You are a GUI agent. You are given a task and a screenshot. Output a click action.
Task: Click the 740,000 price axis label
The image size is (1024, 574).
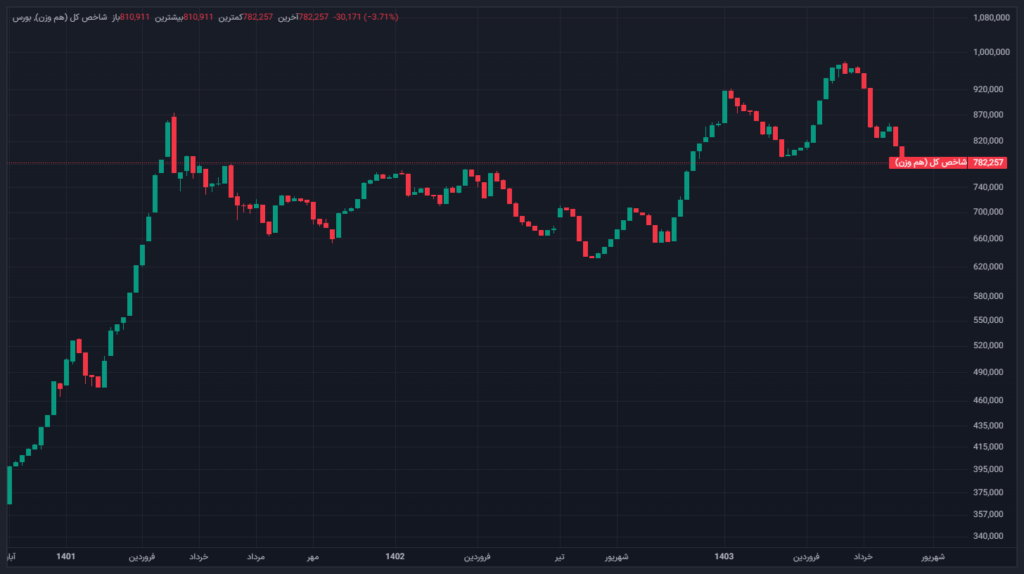click(988, 187)
